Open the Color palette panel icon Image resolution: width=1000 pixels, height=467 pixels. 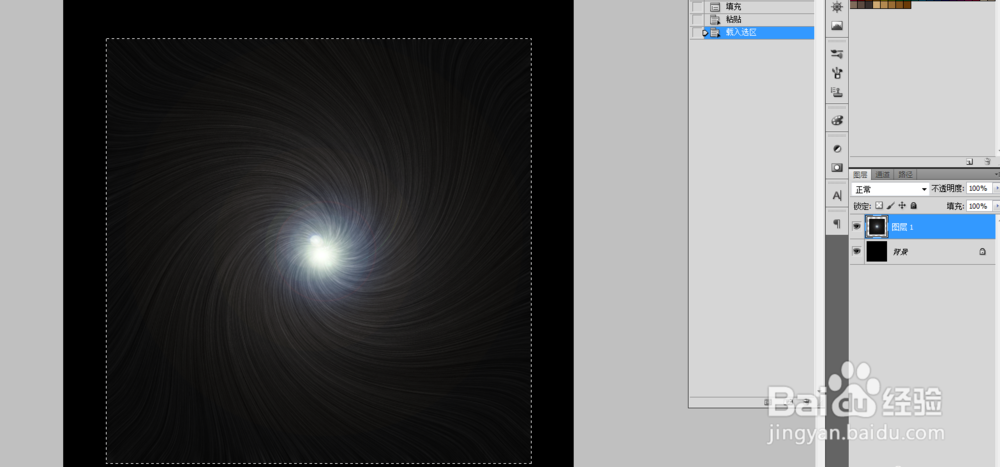click(837, 120)
